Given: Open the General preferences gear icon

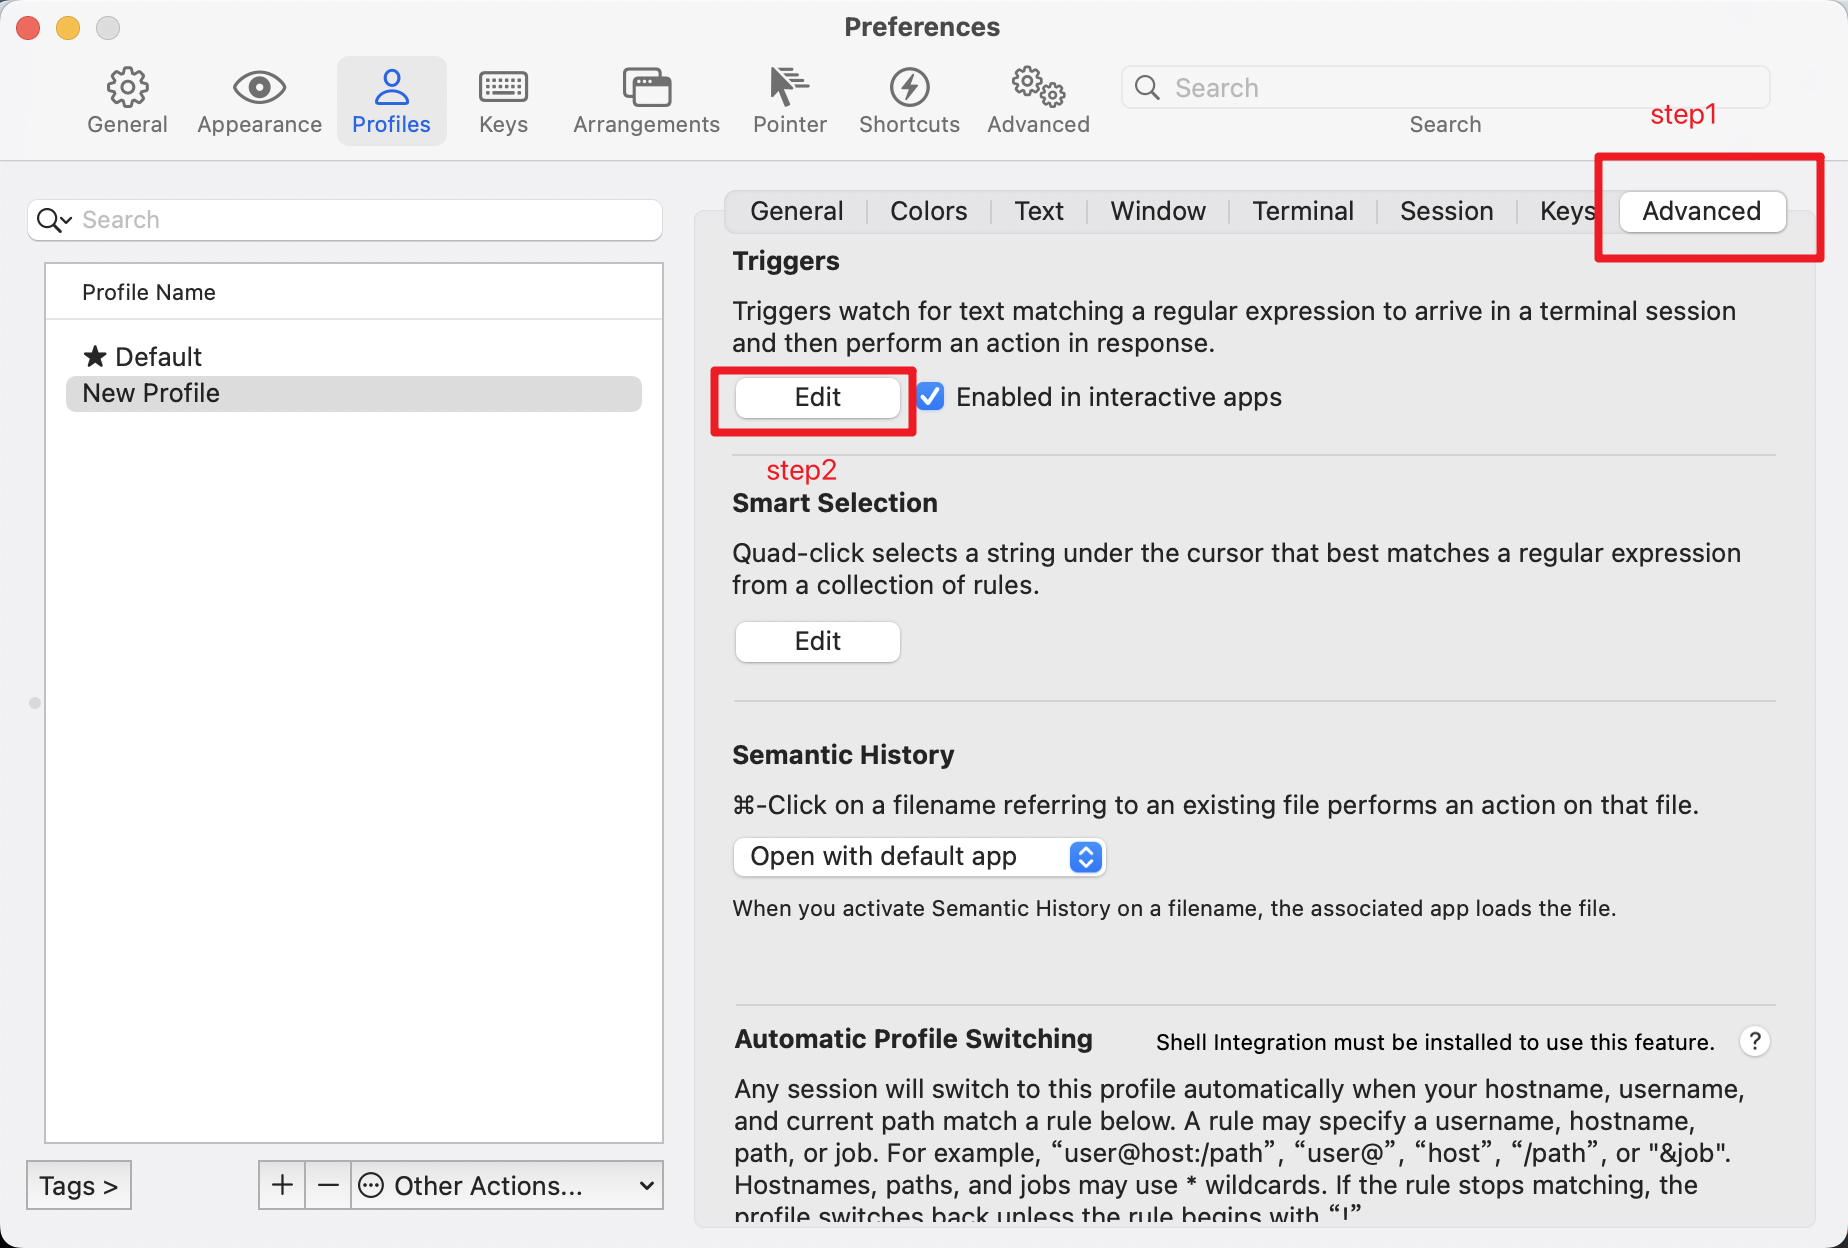Looking at the screenshot, I should [127, 88].
